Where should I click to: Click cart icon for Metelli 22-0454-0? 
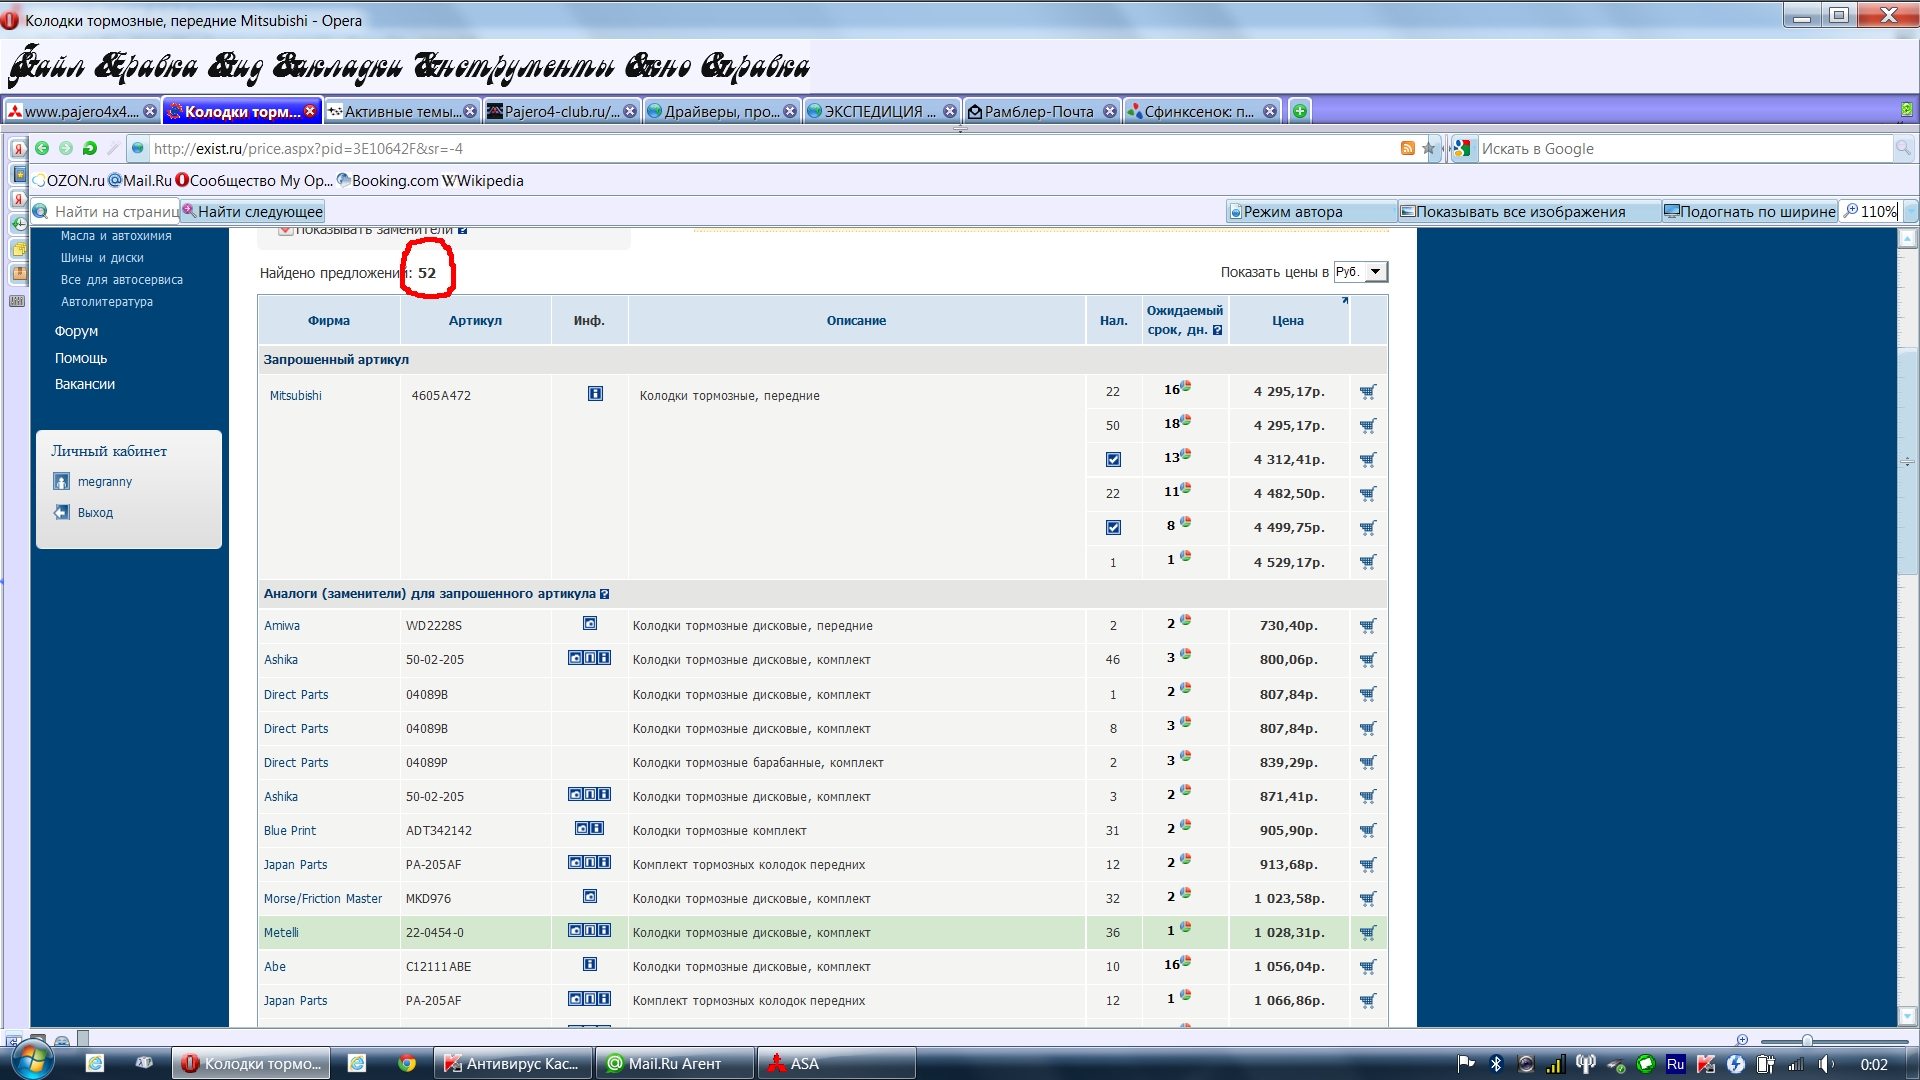point(1367,933)
